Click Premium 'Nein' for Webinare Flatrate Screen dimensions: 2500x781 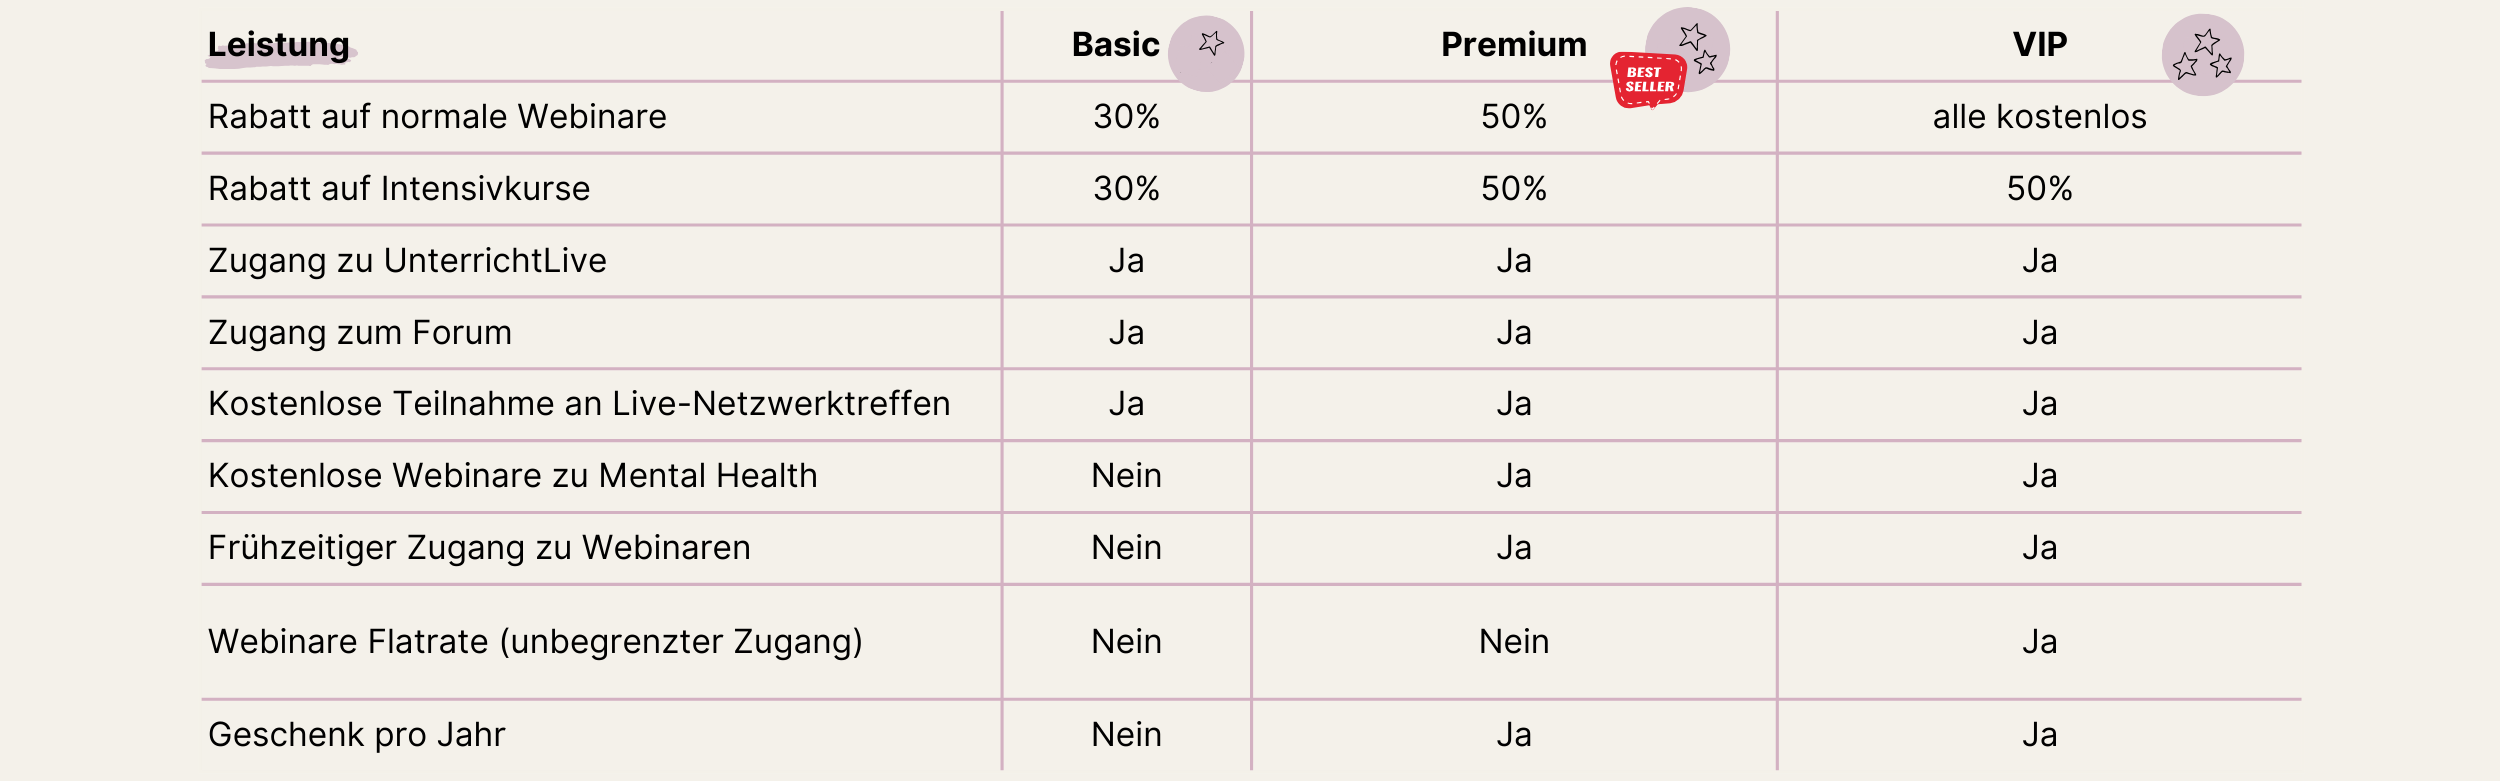(x=1514, y=642)
